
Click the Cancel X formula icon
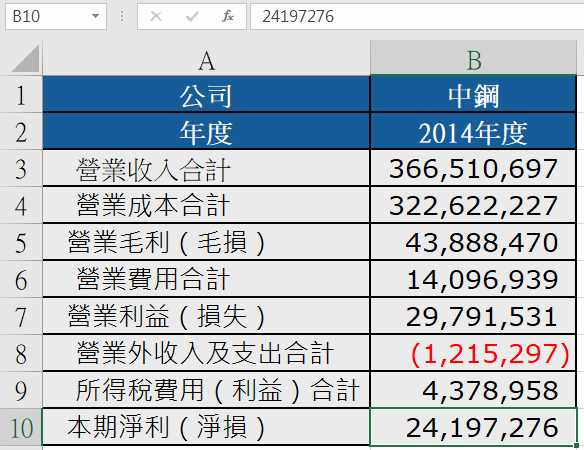click(156, 16)
